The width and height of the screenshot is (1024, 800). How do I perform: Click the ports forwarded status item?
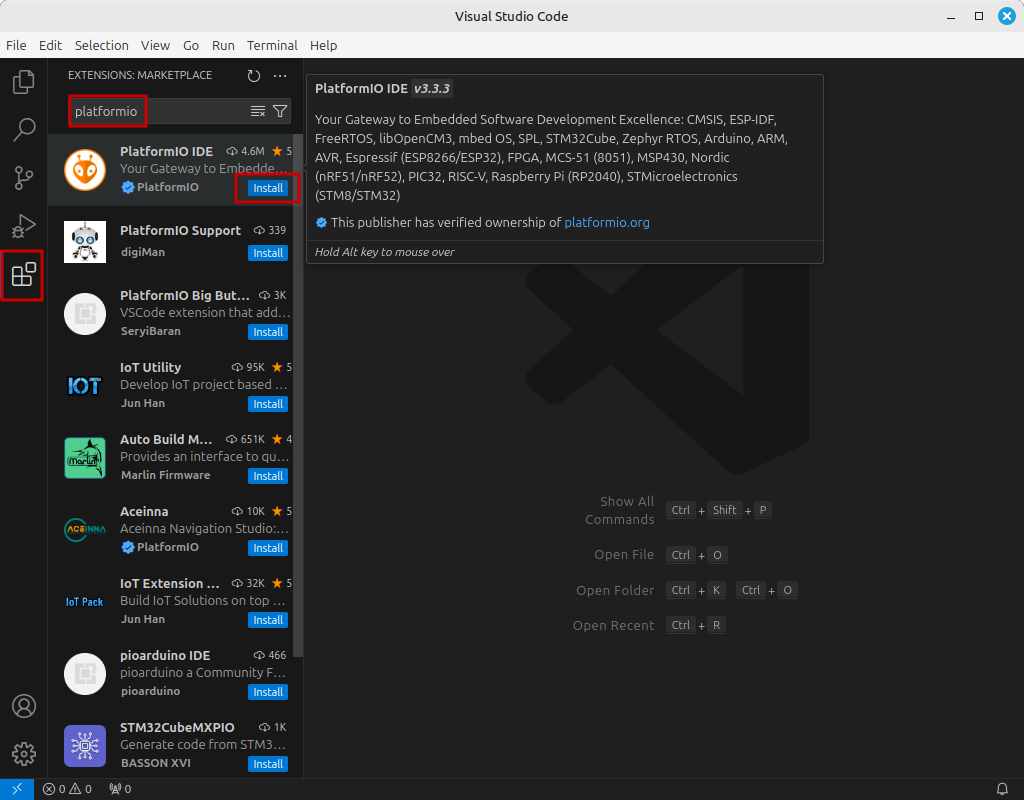pos(120,789)
